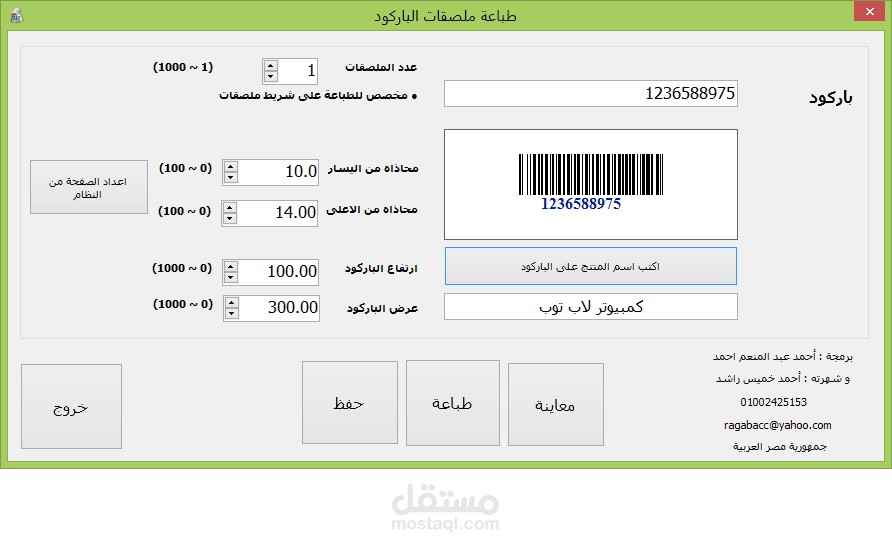Image resolution: width=892 pixels, height=544 pixels.
Task: Decrease label count with down arrow
Action: point(271,76)
